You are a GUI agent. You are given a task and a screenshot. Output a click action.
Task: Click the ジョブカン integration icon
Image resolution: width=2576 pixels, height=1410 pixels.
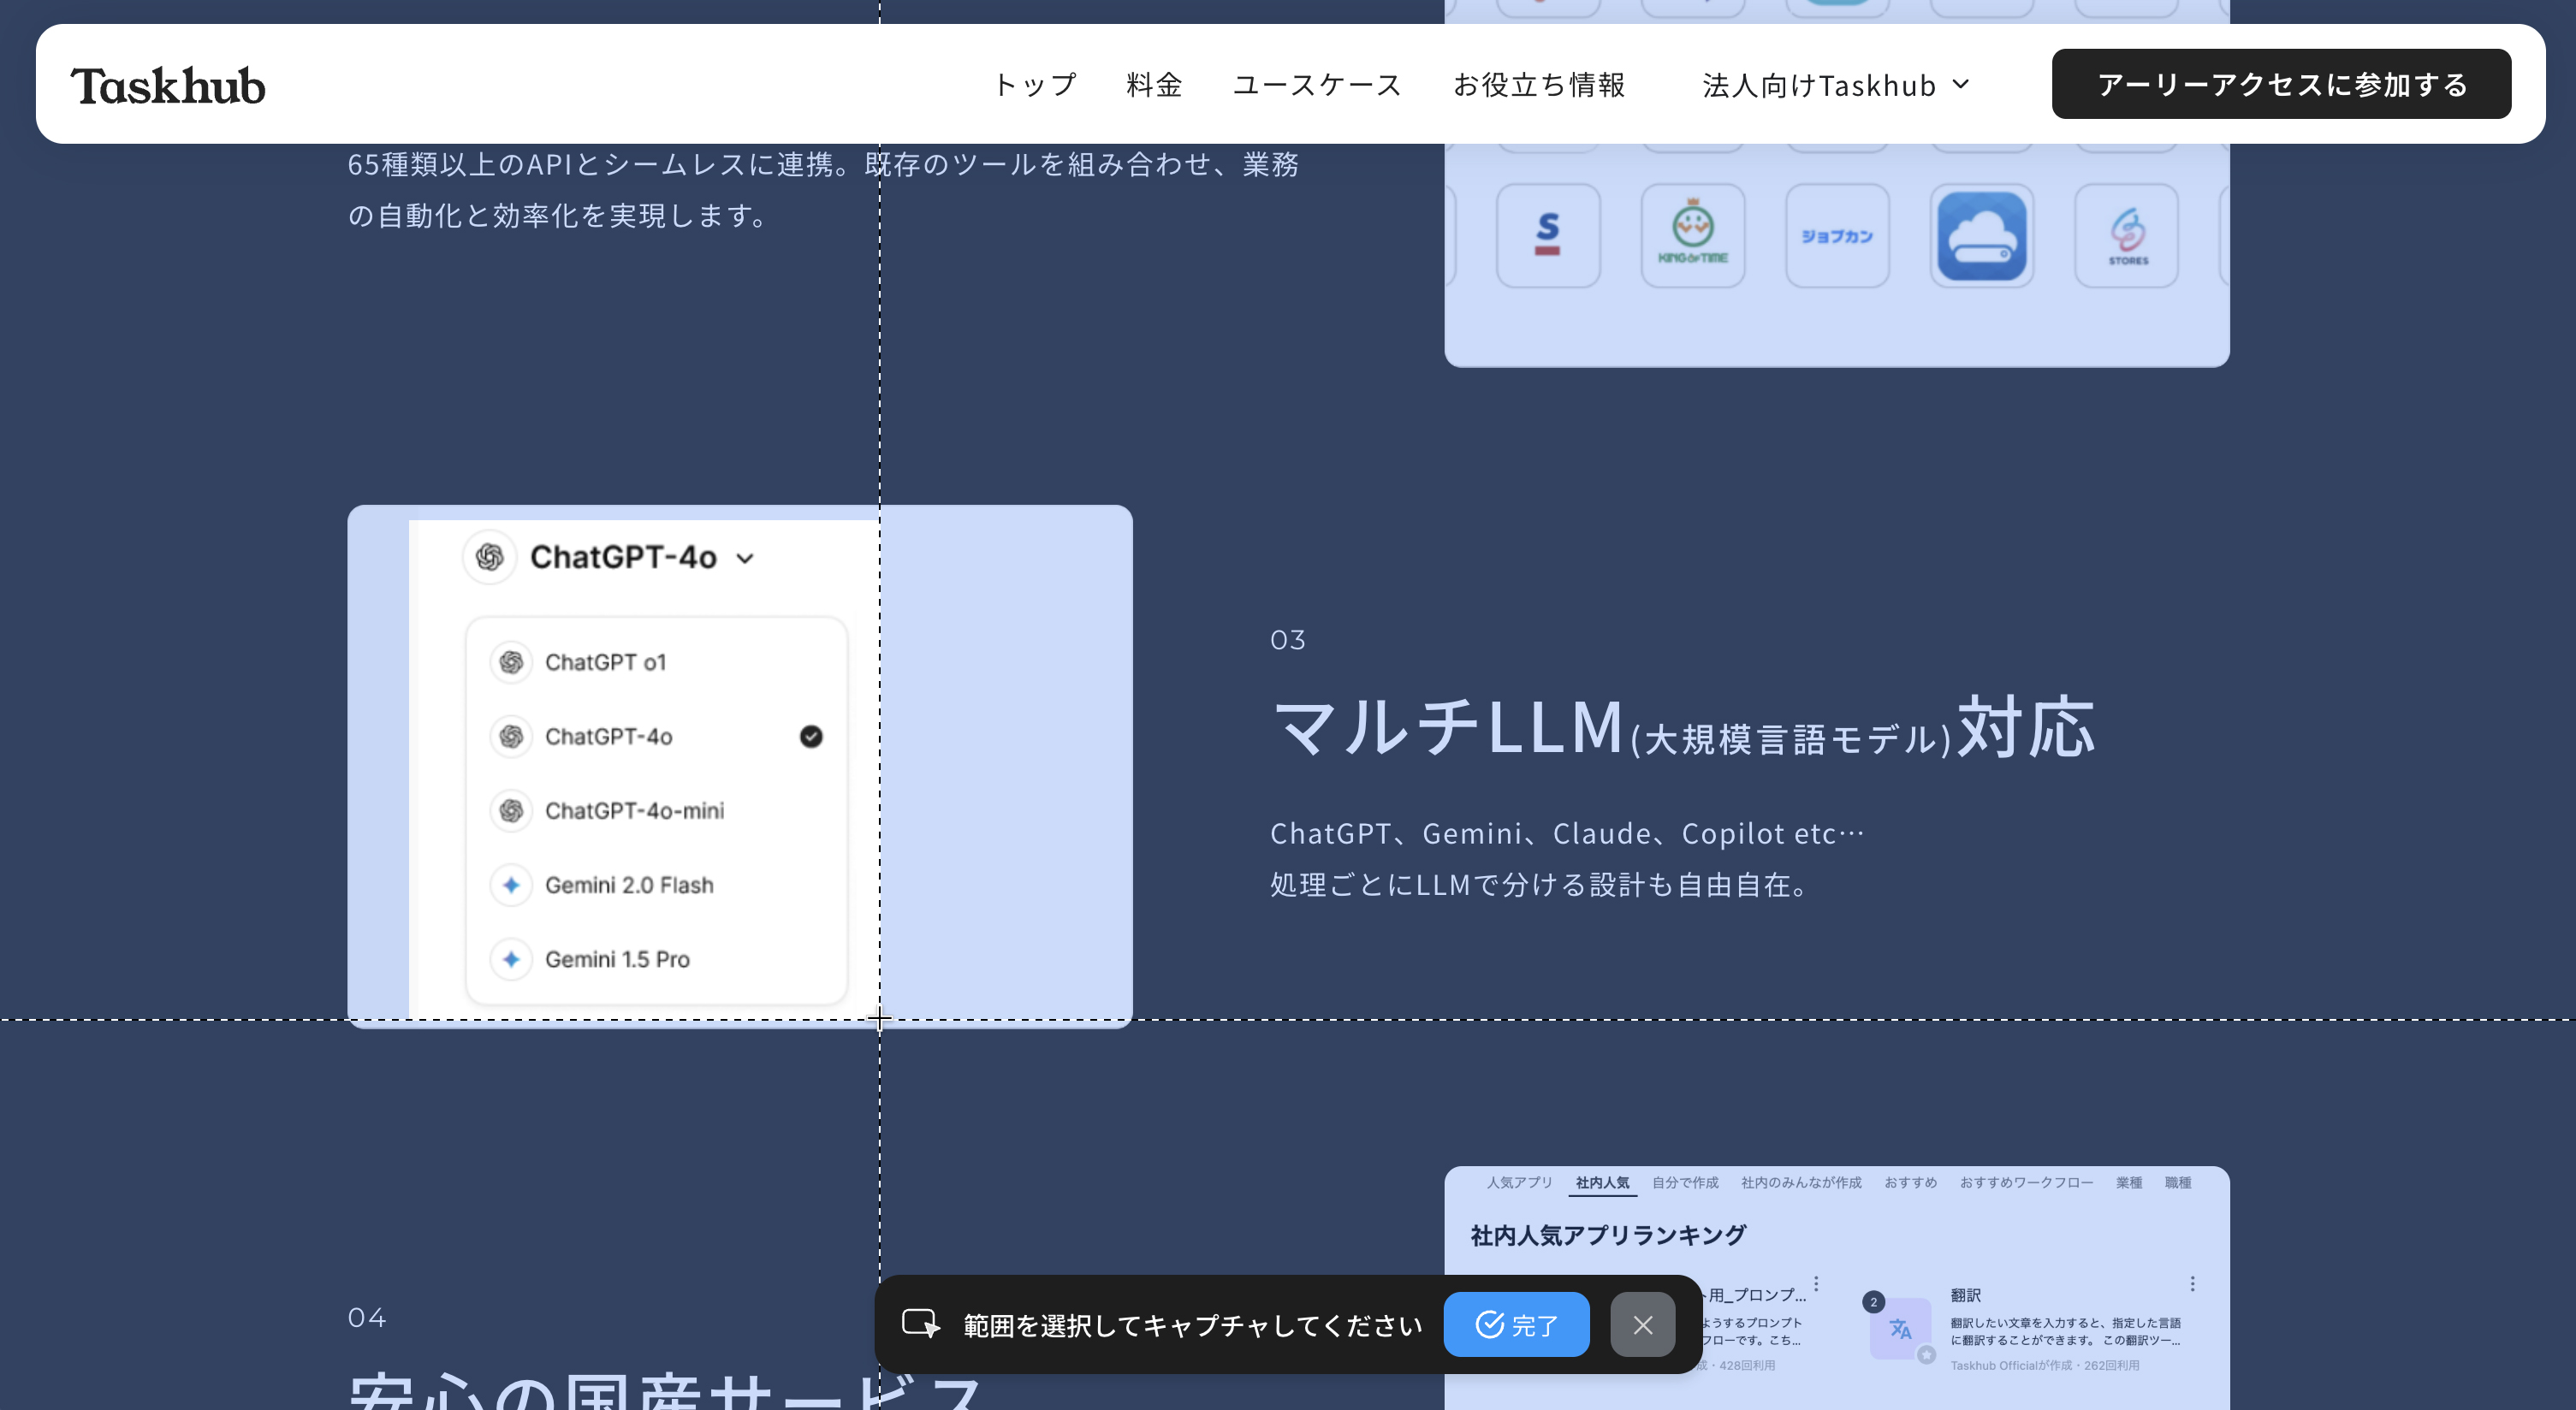click(x=1837, y=236)
